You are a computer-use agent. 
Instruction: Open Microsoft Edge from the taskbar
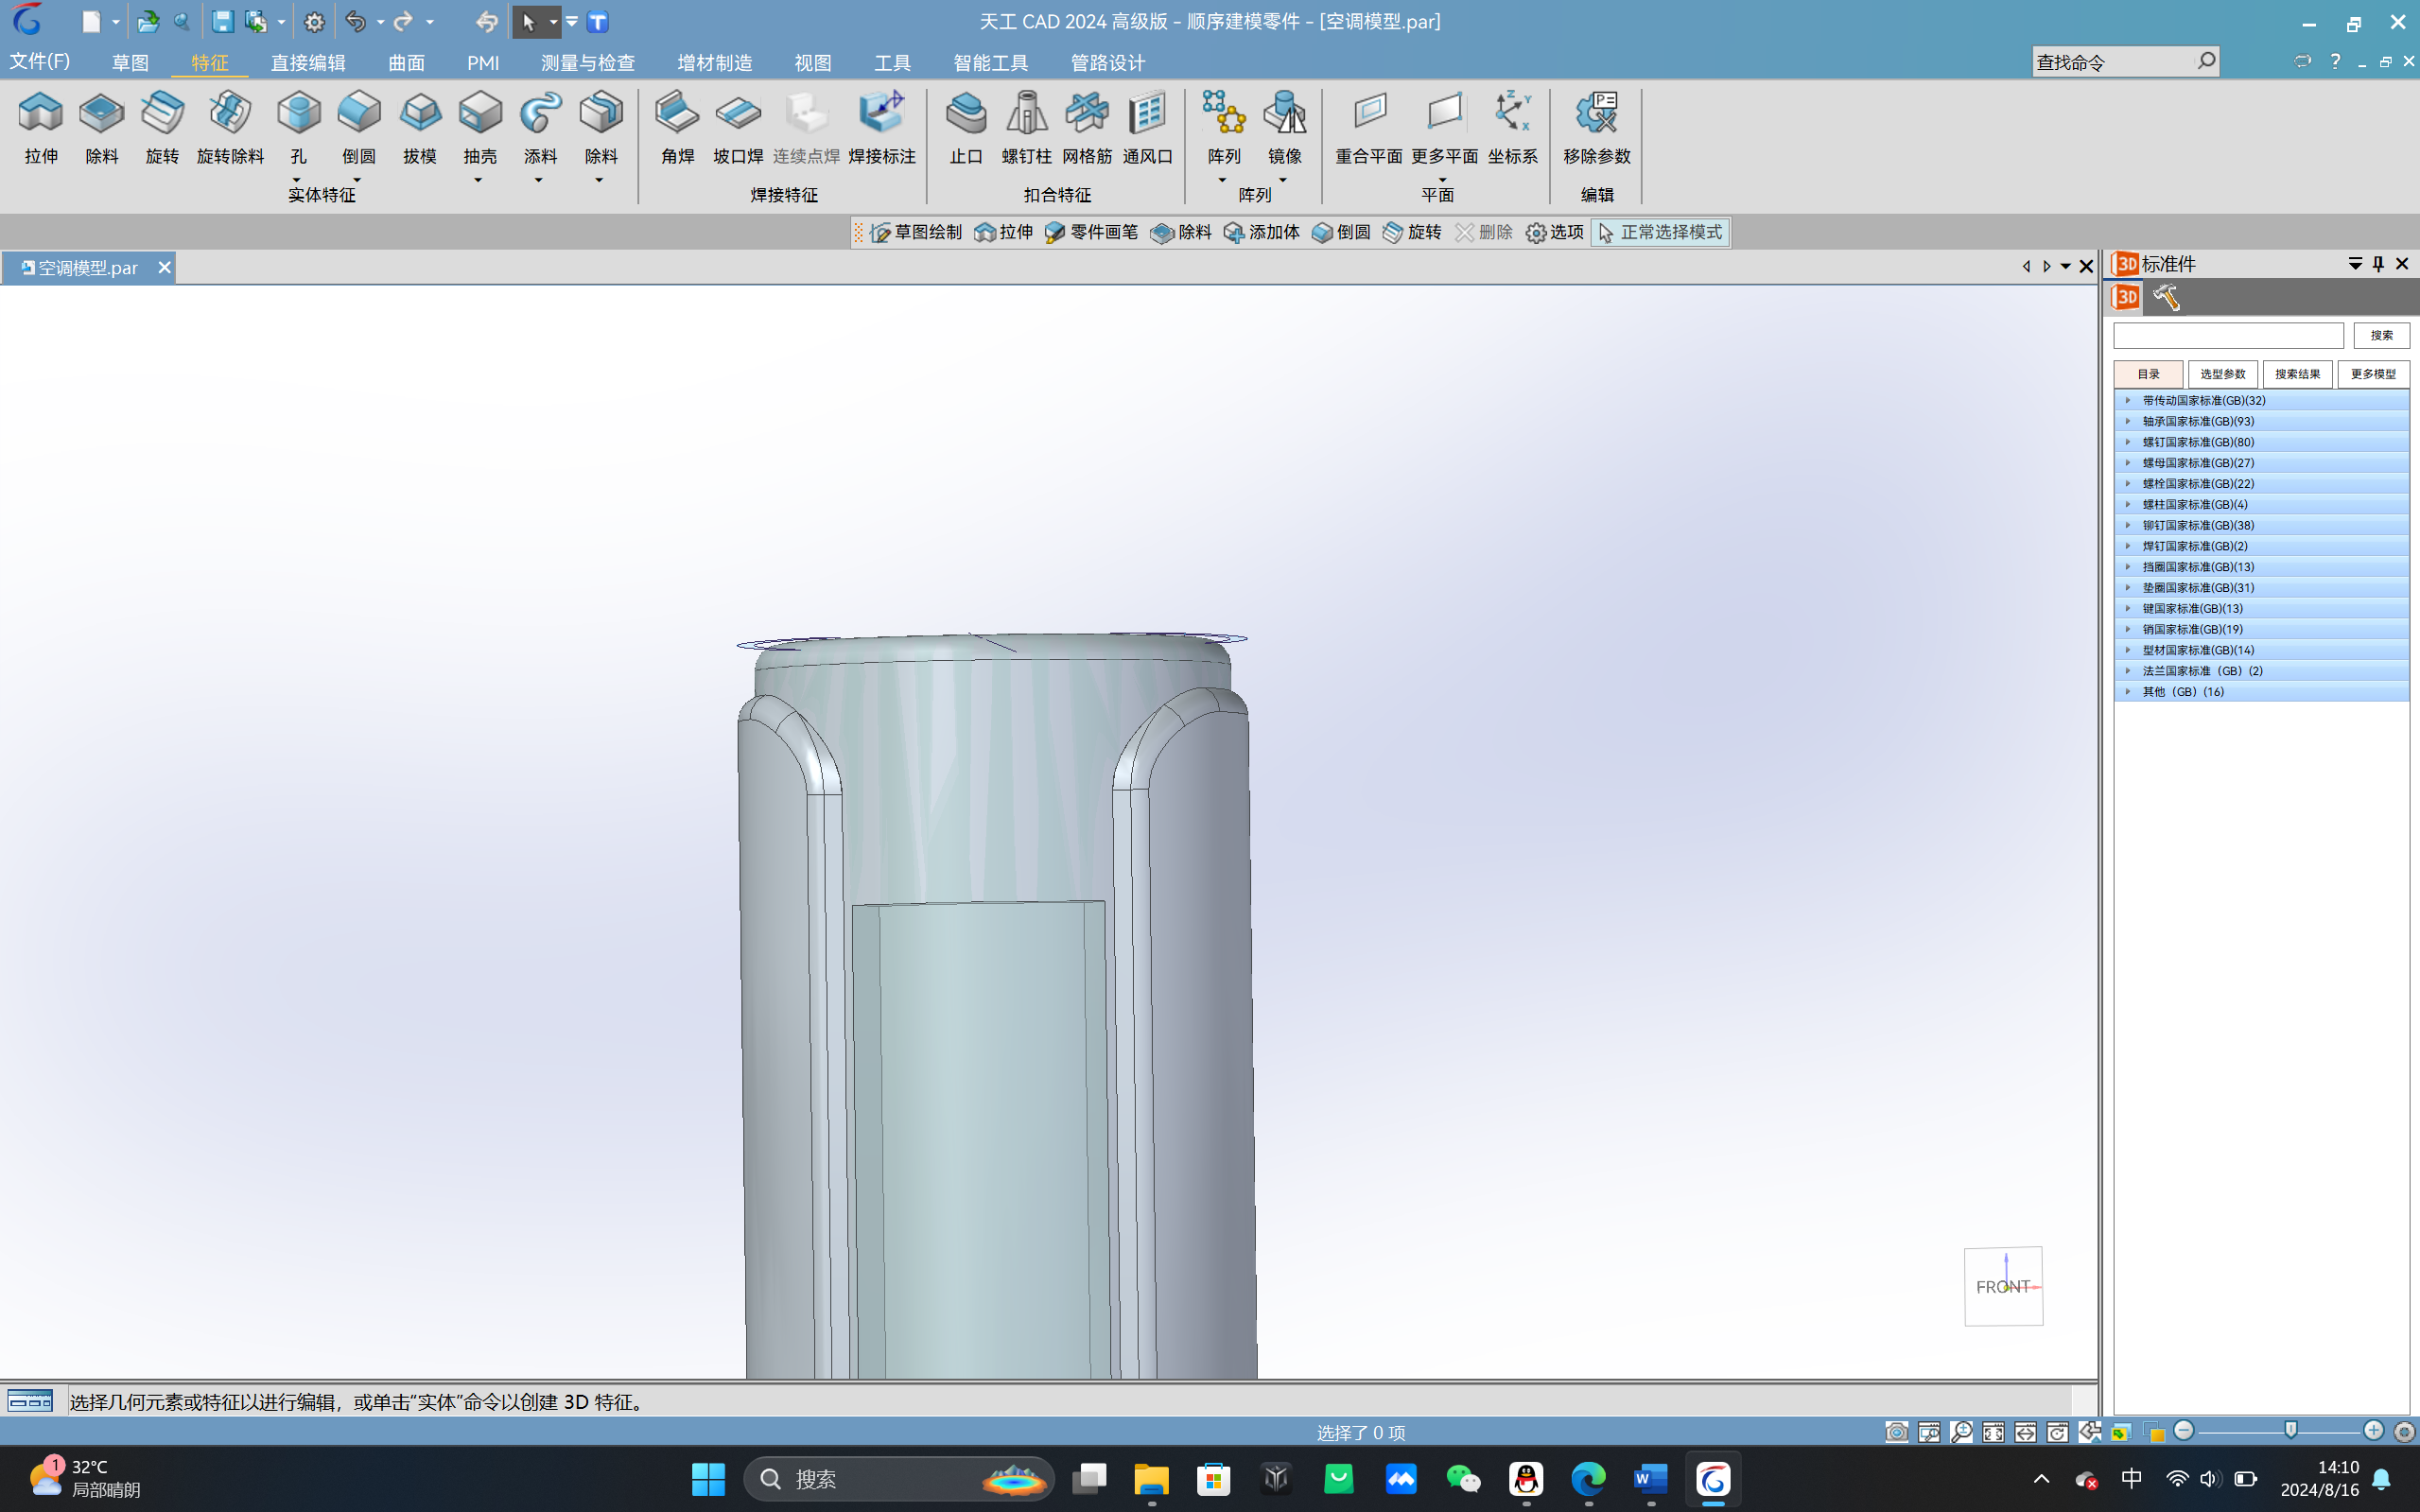point(1588,1479)
